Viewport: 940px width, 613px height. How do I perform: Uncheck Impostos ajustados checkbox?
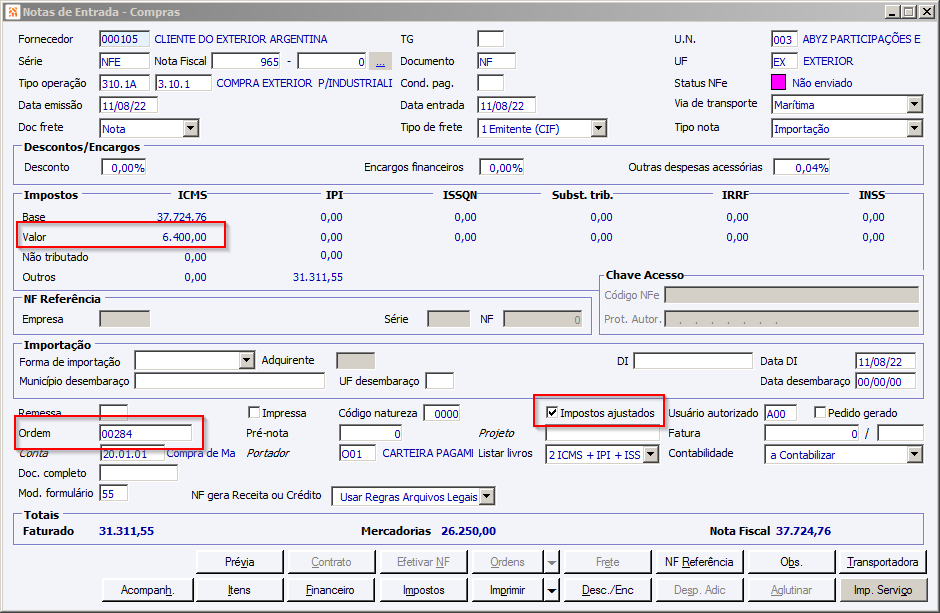(x=552, y=412)
